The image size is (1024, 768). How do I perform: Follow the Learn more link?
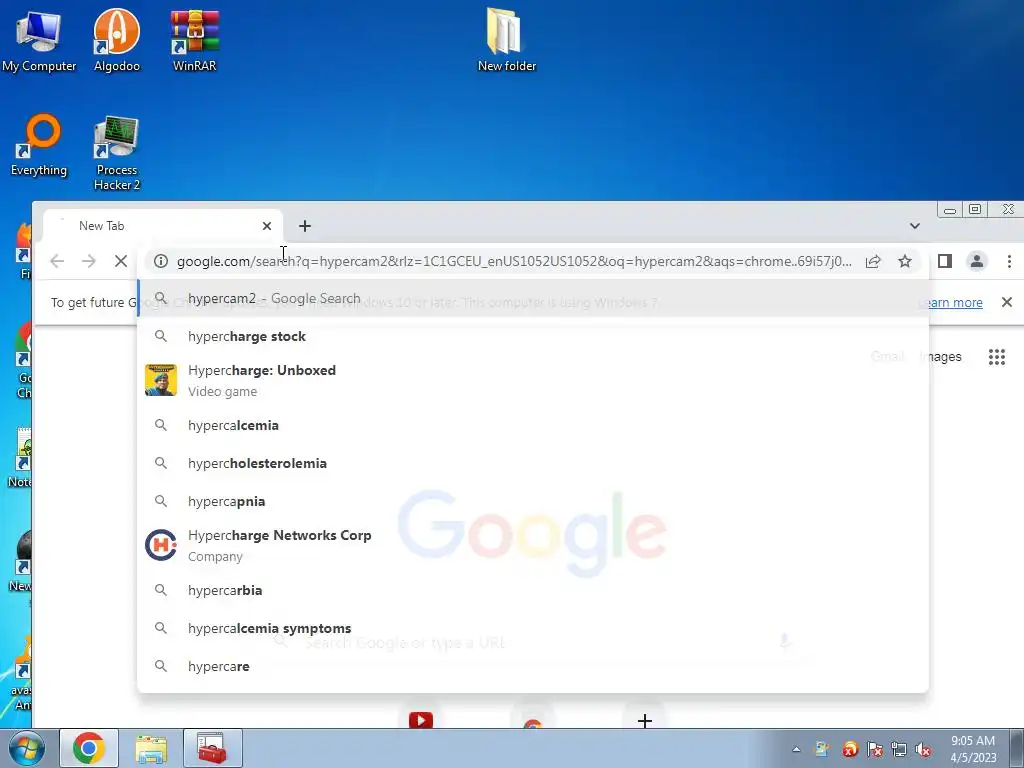tap(950, 302)
